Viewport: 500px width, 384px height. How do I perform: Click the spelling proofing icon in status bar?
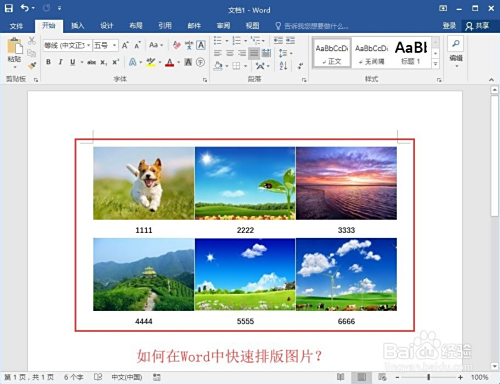98,377
